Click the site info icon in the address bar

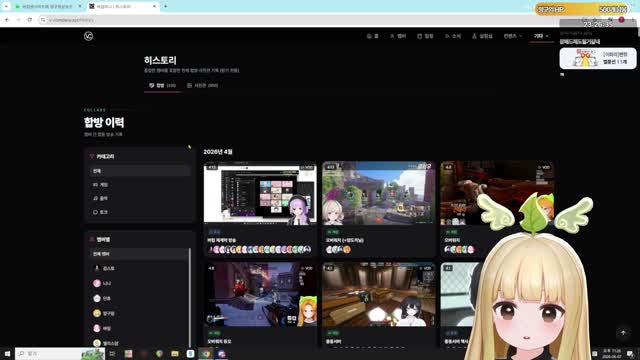[43, 20]
